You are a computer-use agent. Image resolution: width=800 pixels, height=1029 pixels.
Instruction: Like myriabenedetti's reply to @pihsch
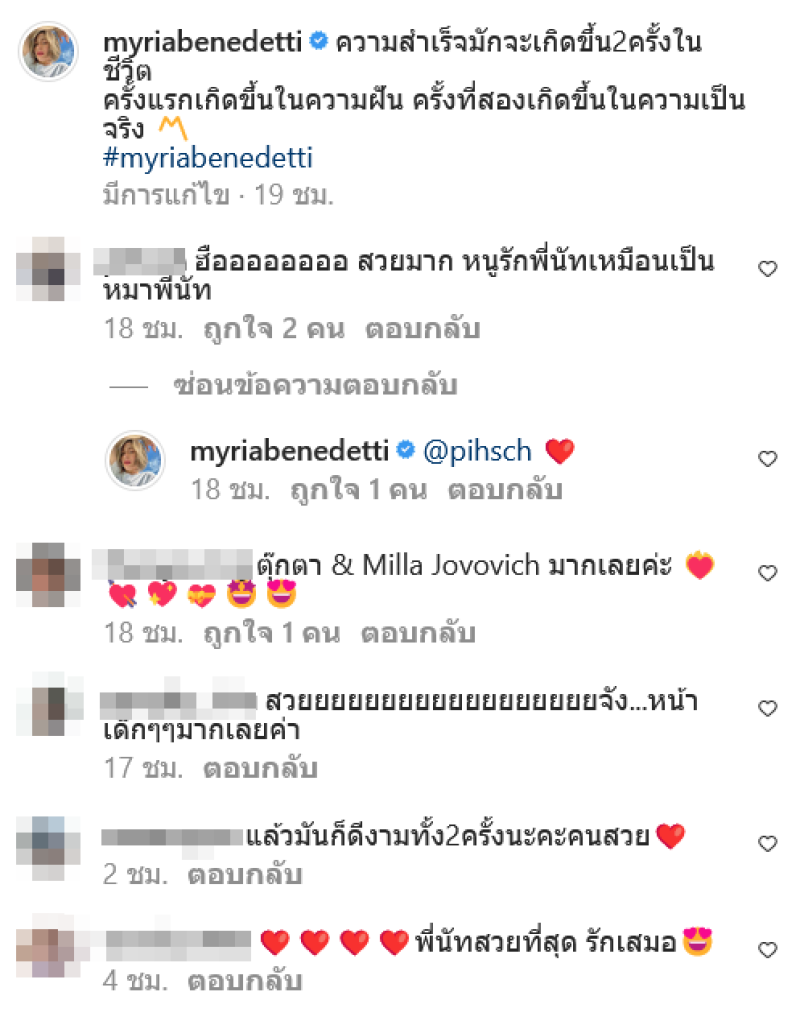click(767, 459)
